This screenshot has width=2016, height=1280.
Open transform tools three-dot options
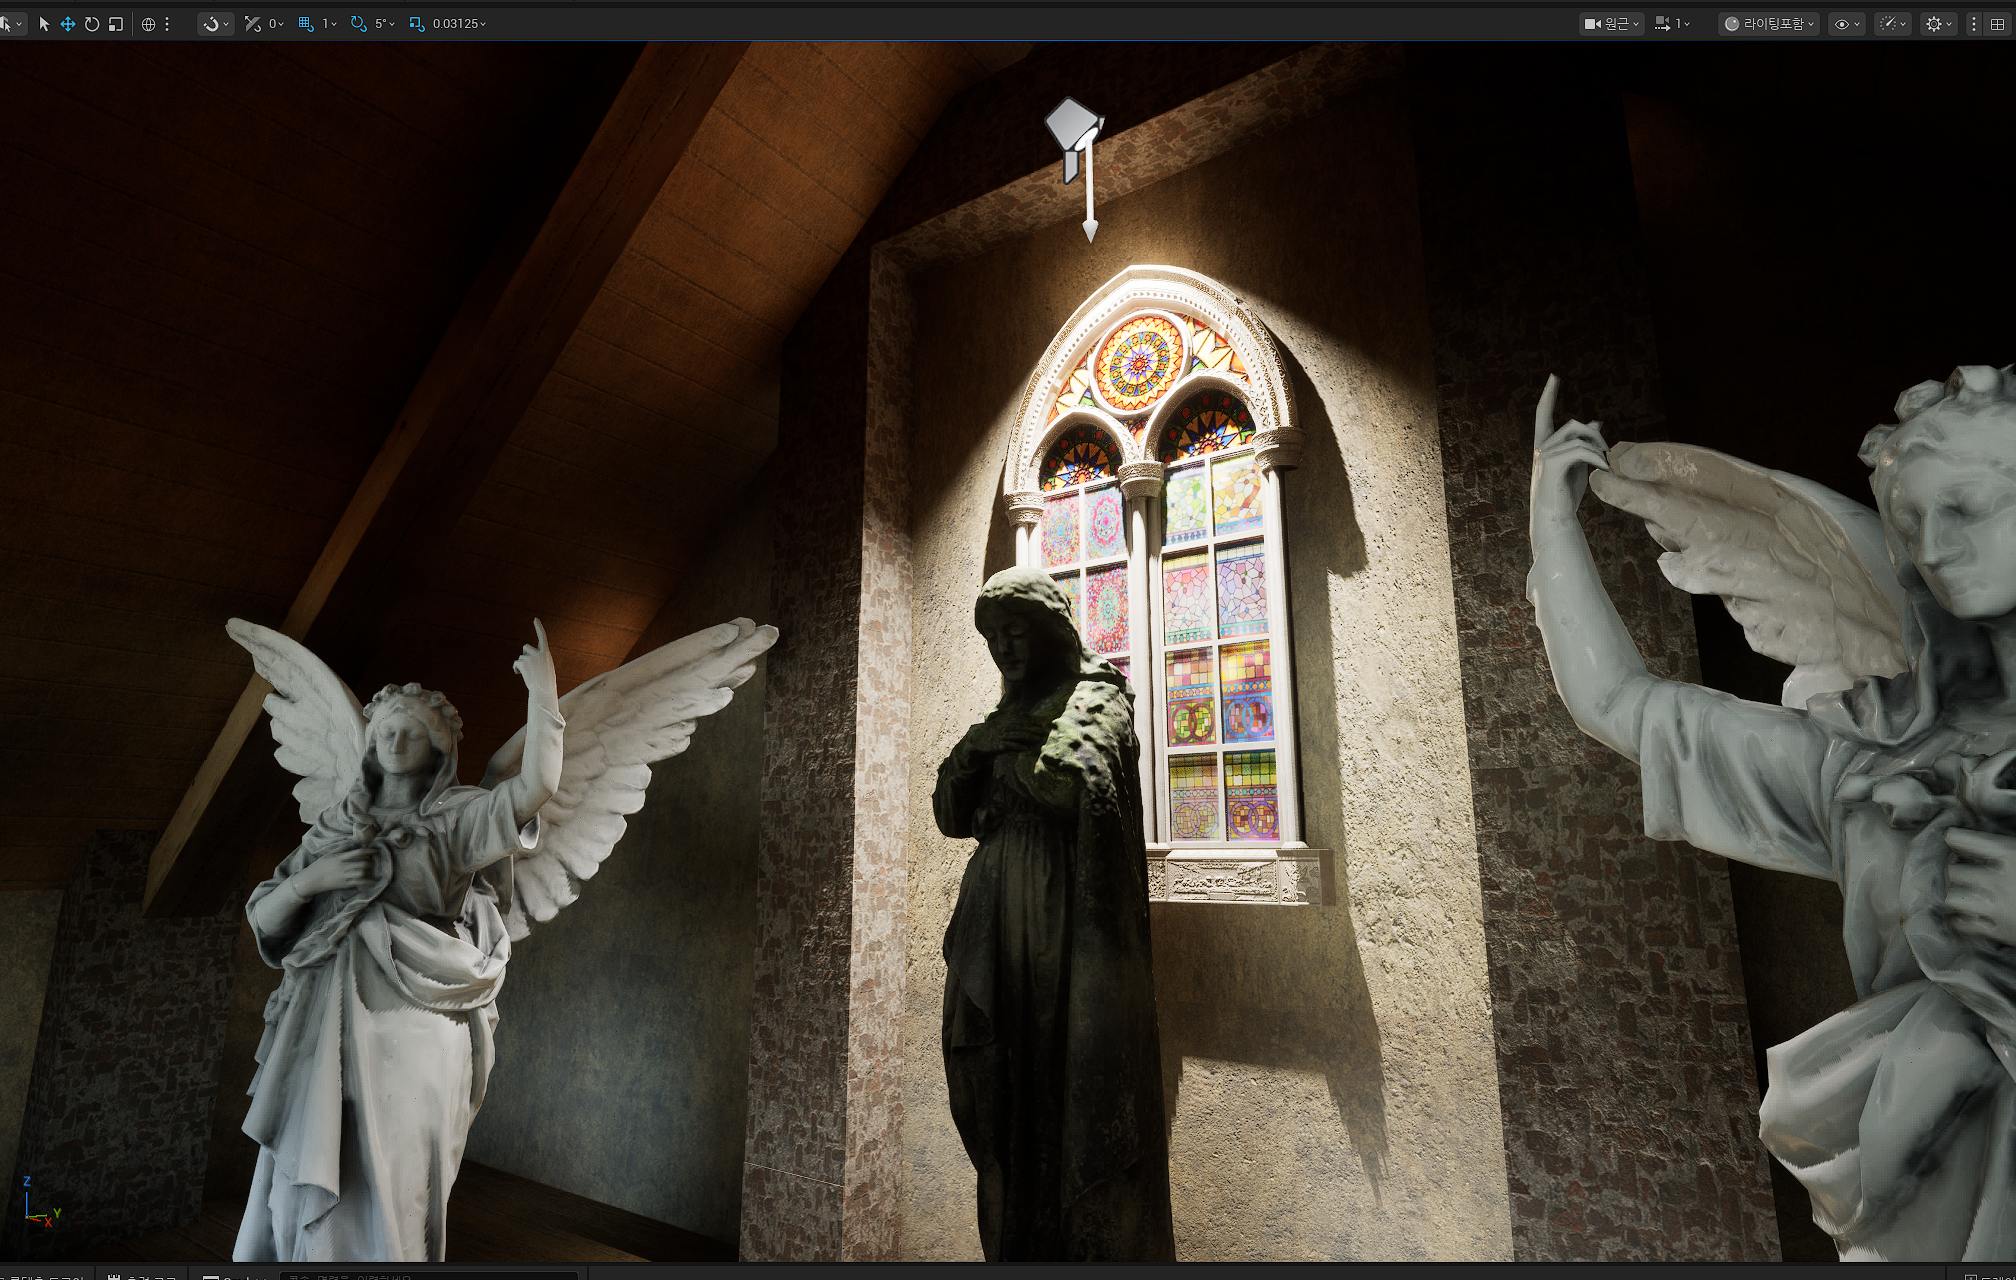tap(167, 24)
